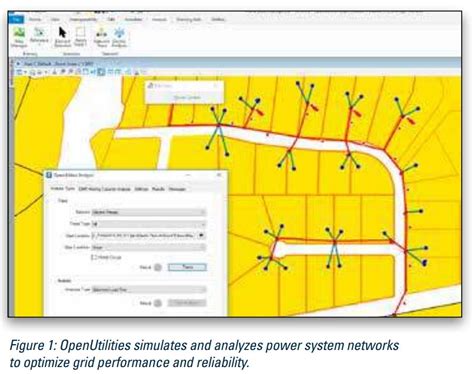Close the OpenUtilities Analysis dialog
The image size is (474, 374).
point(219,175)
